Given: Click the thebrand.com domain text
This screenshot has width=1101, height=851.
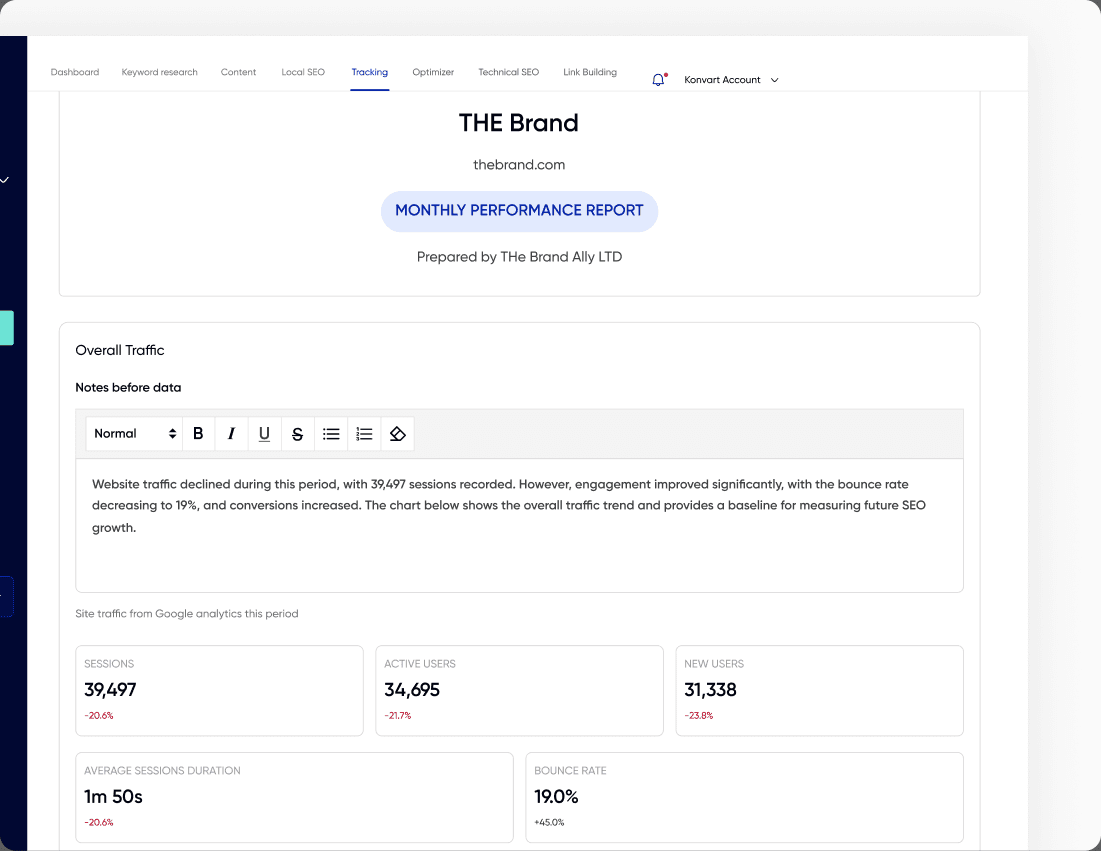Looking at the screenshot, I should pos(519,164).
